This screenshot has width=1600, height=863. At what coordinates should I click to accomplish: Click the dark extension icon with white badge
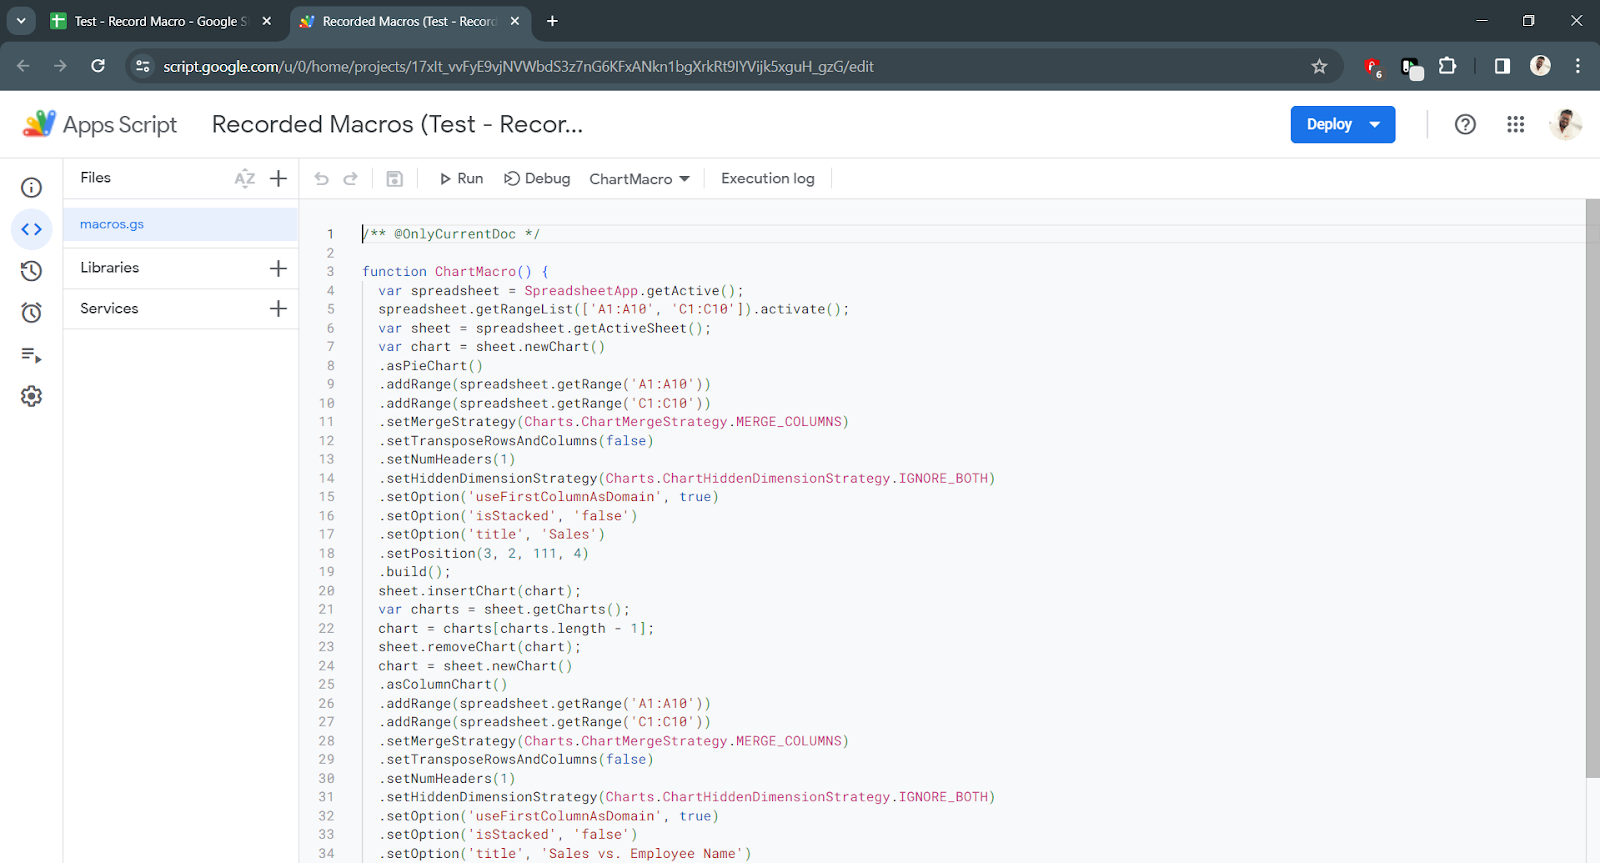pos(1411,68)
